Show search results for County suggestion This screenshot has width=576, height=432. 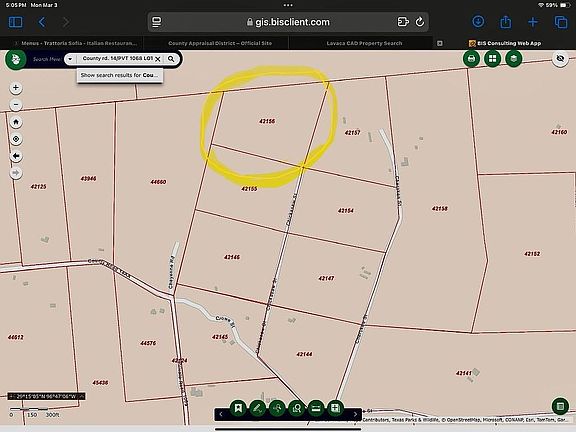click(120, 75)
